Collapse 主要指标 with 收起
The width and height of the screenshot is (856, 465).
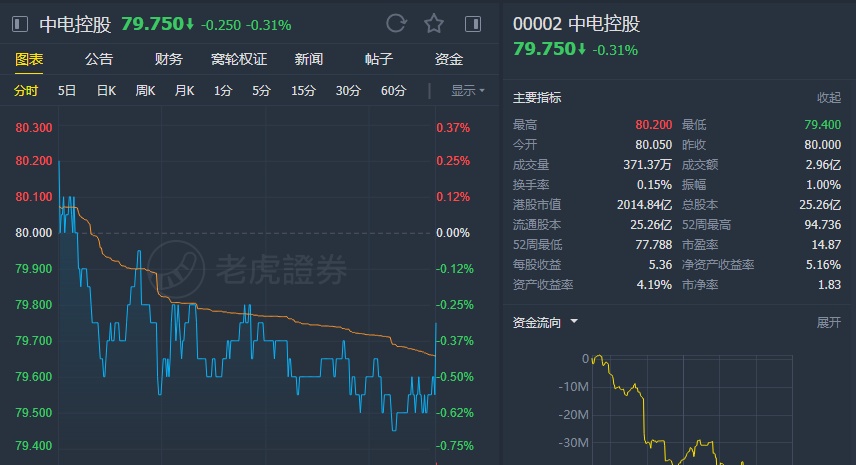[829, 98]
